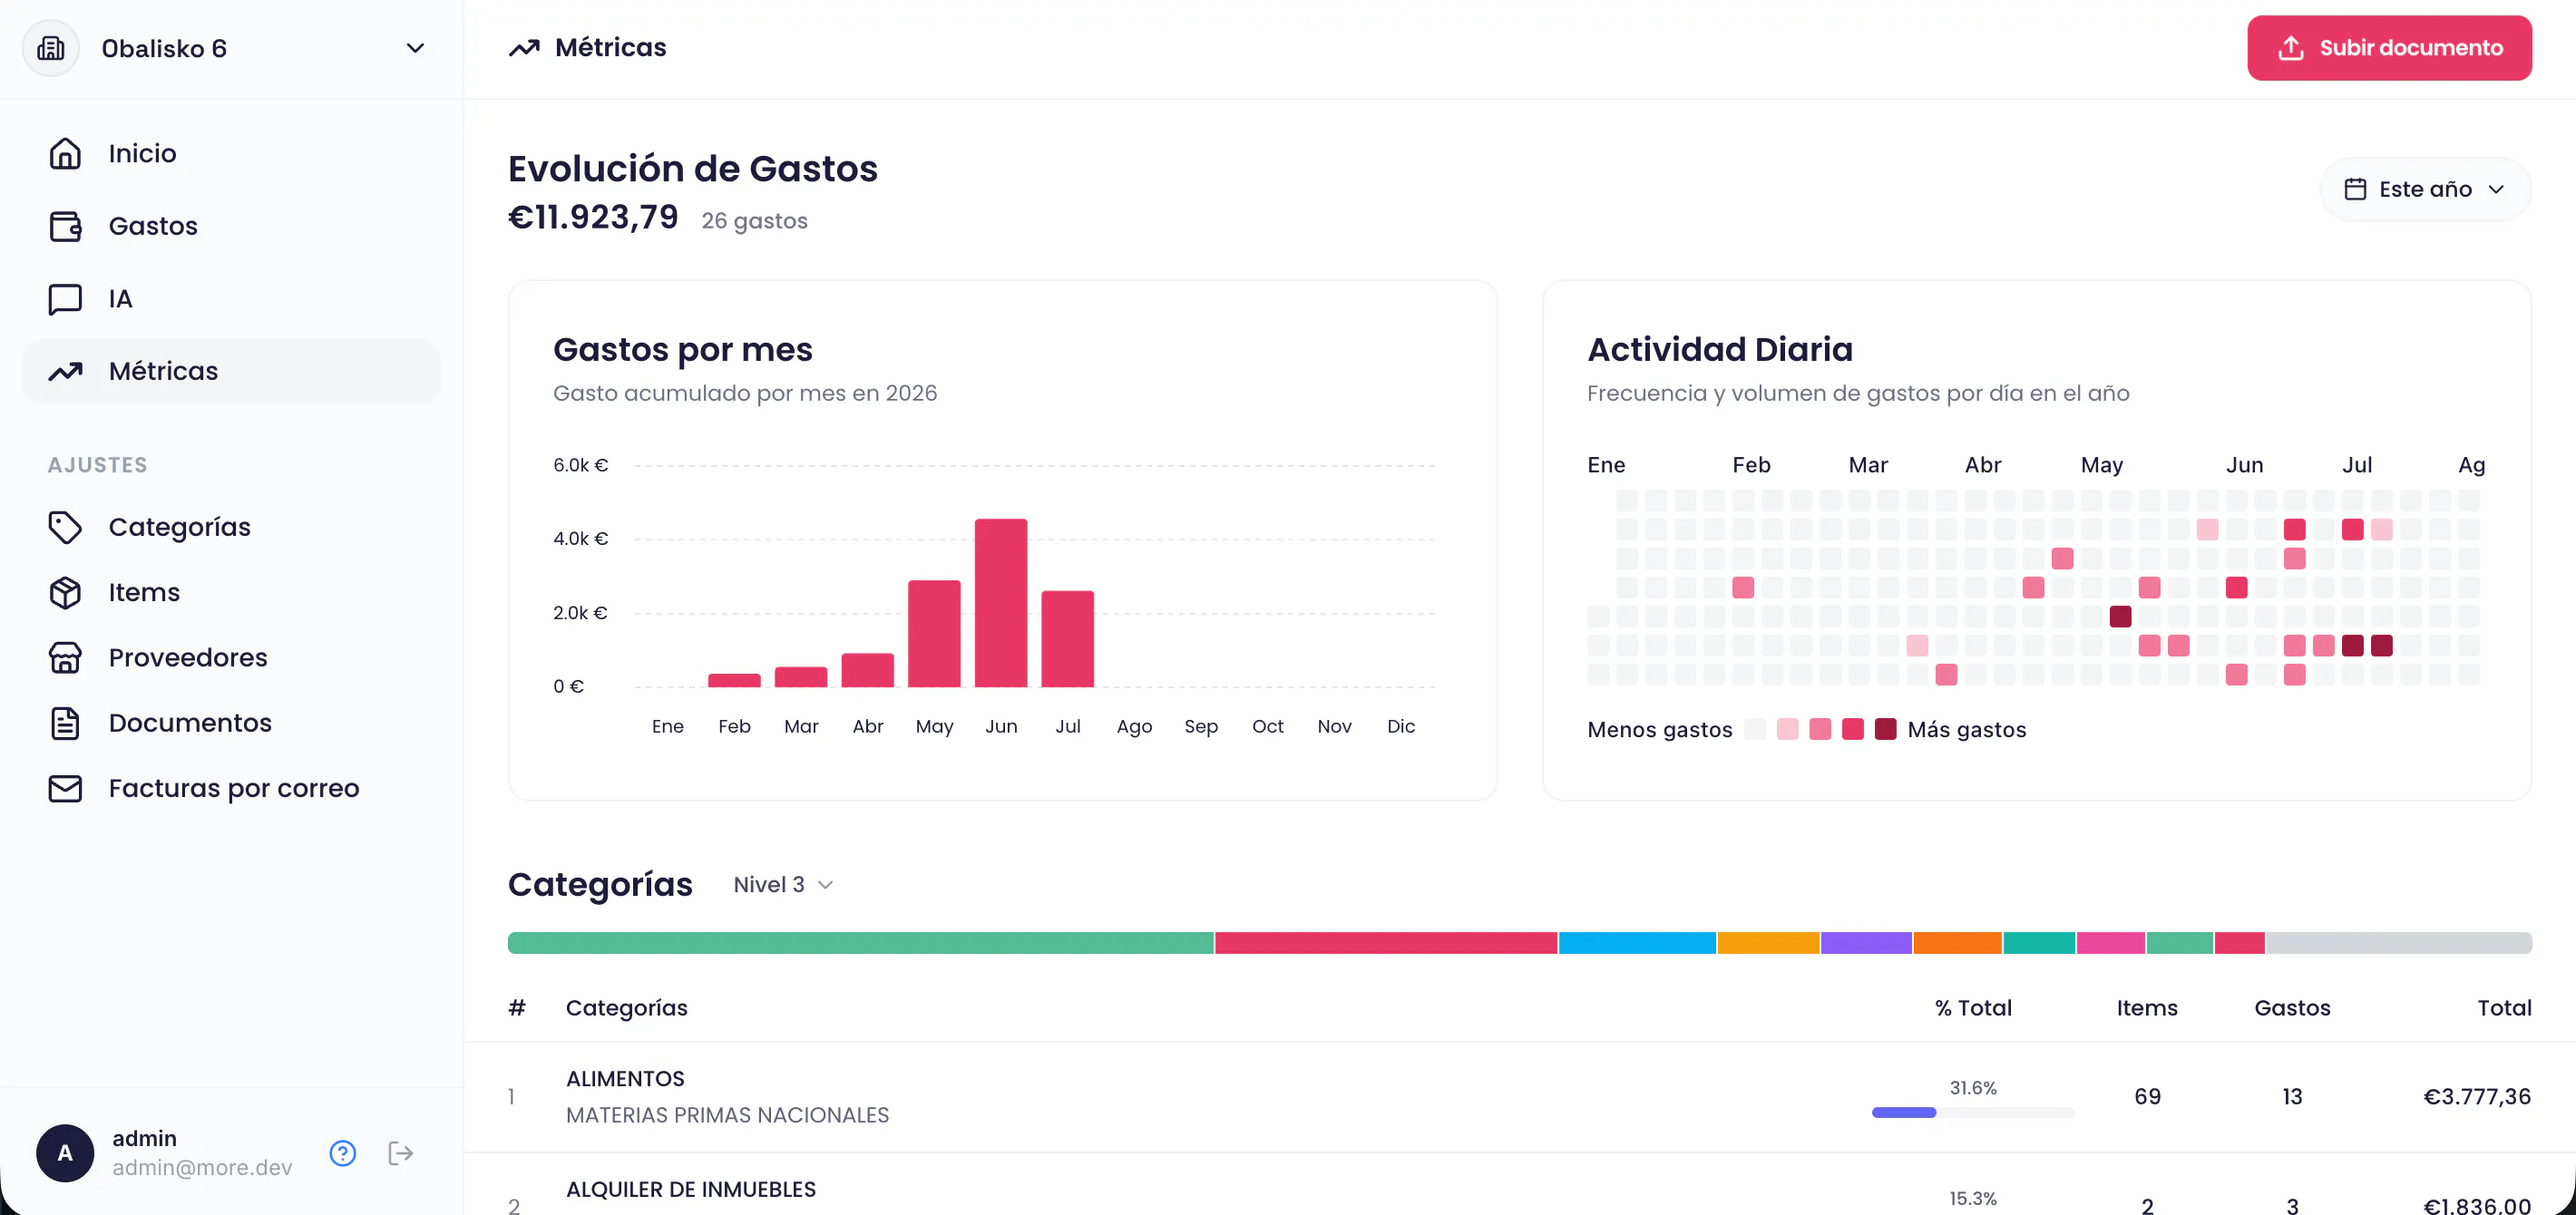Click the Gastos wallet icon

click(65, 226)
